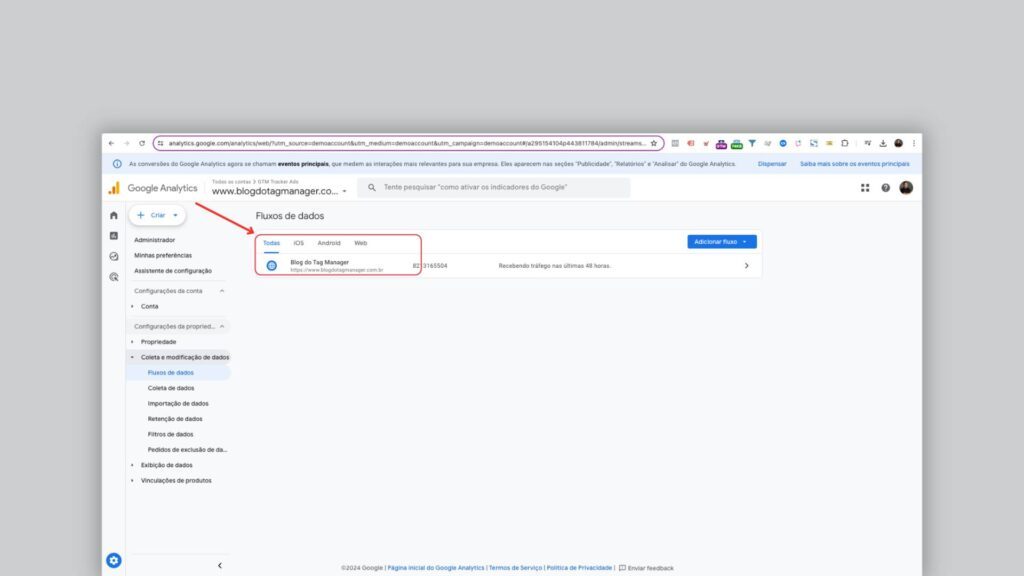
Task: Open the Chrome profile avatar in toolbar
Action: (899, 143)
